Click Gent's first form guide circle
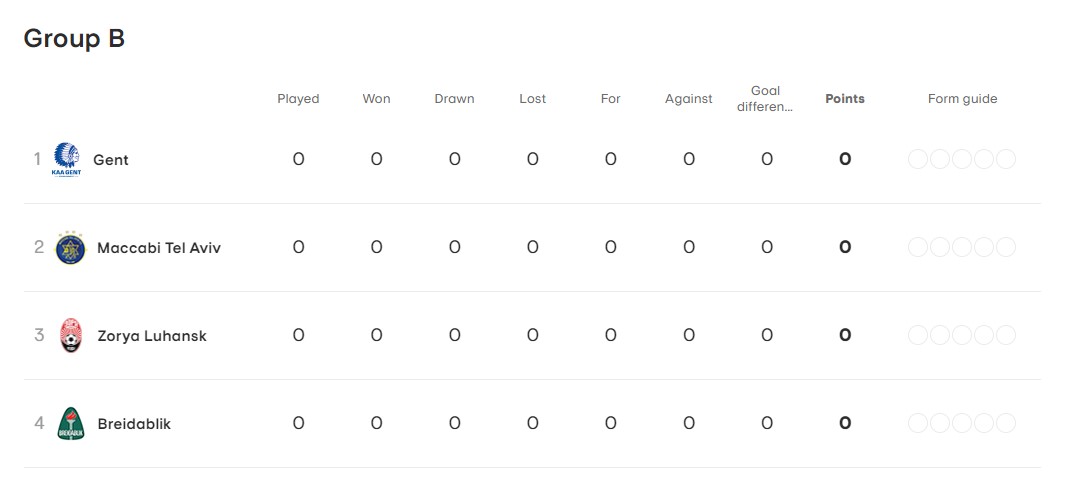 [918, 160]
